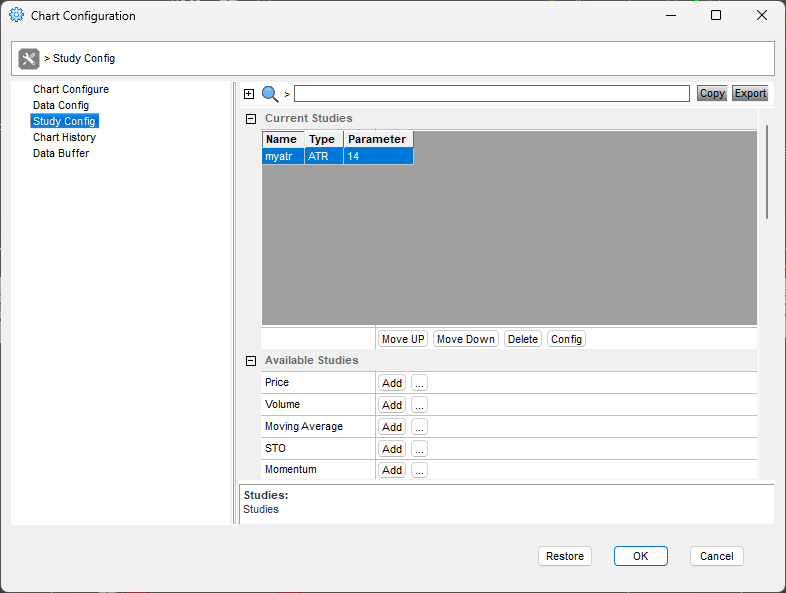
Task: Collapse the Current Studies section
Action: pos(251,119)
